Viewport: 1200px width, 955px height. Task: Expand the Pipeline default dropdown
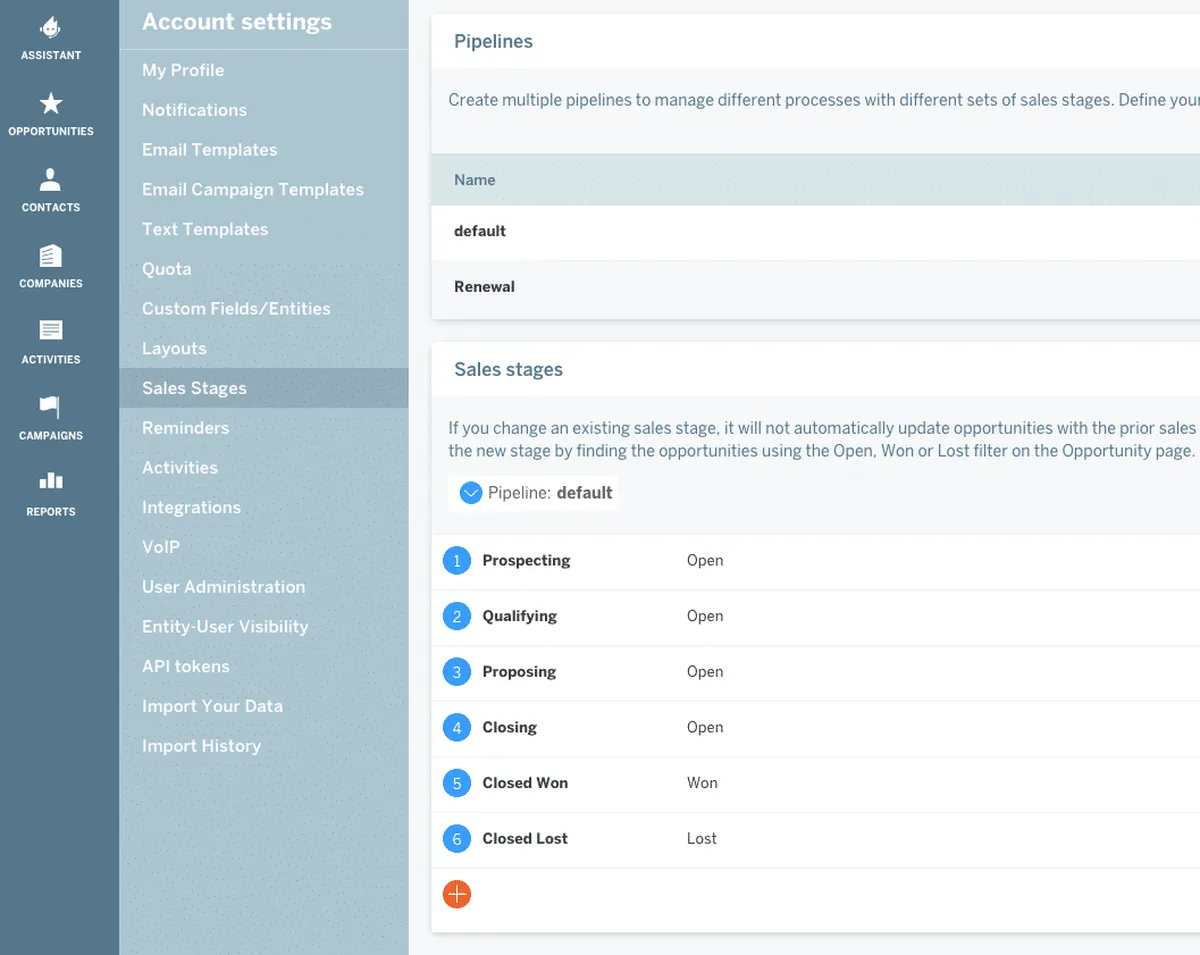tap(470, 493)
